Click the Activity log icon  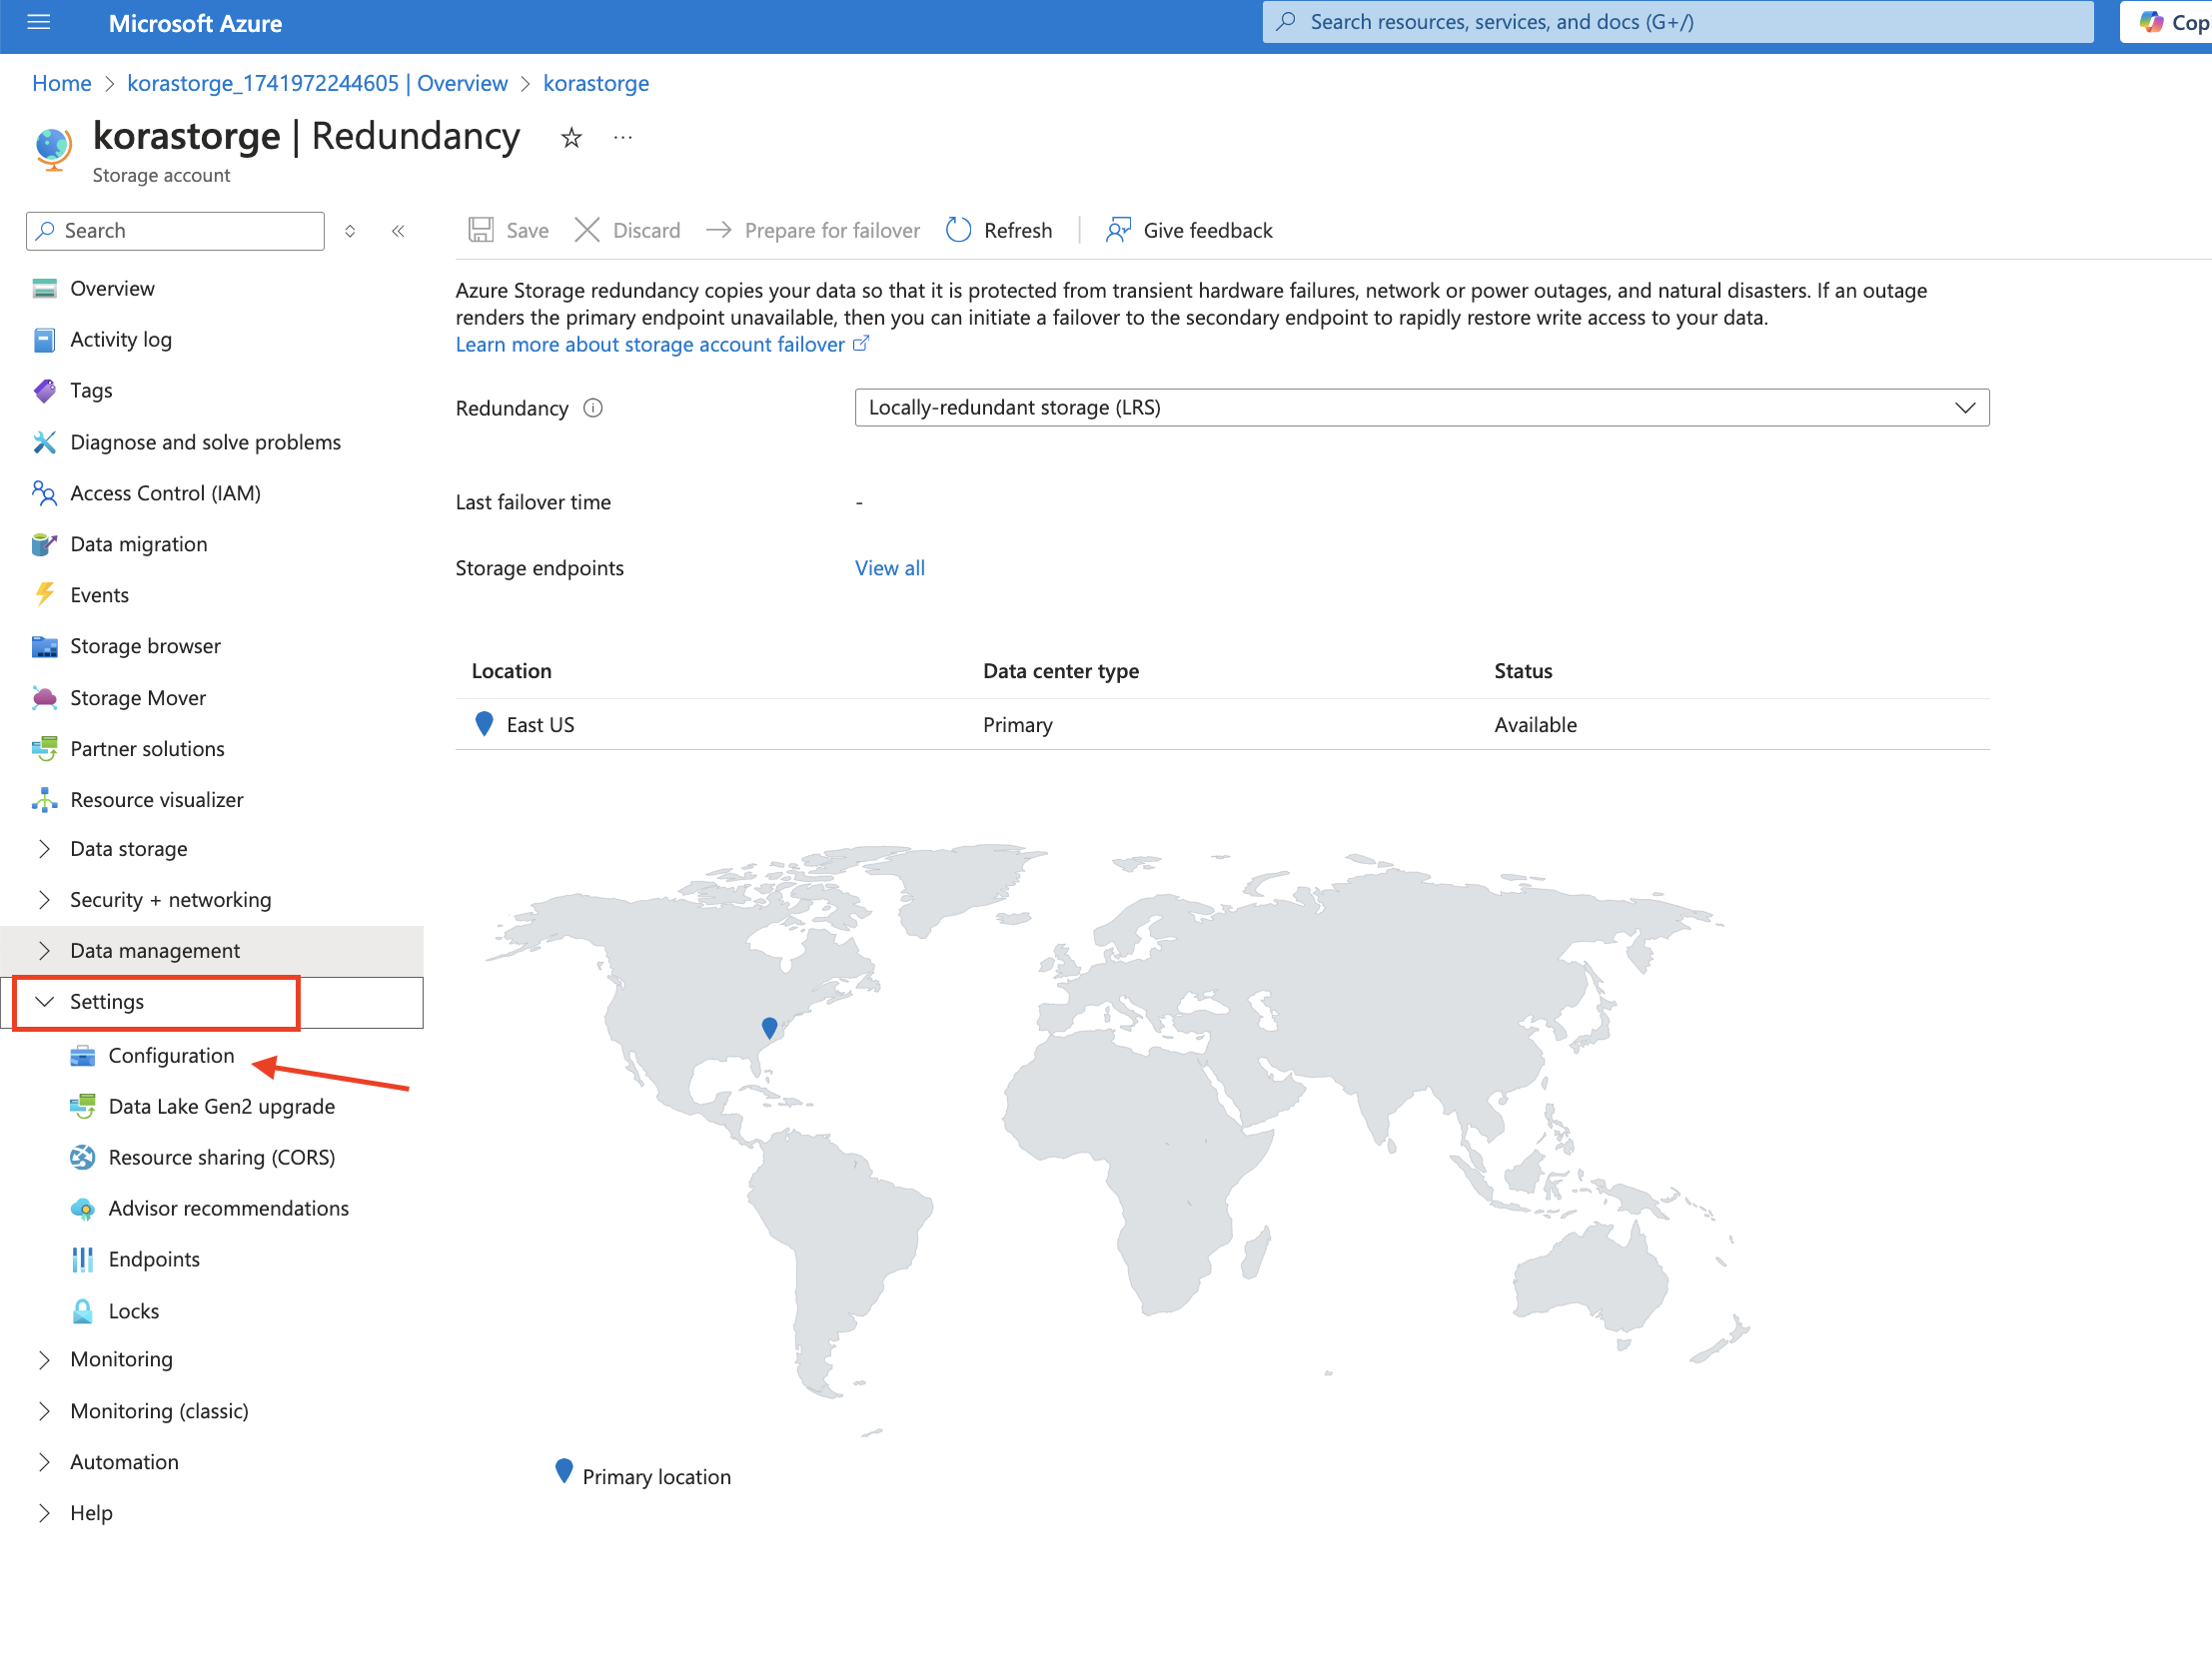click(44, 340)
